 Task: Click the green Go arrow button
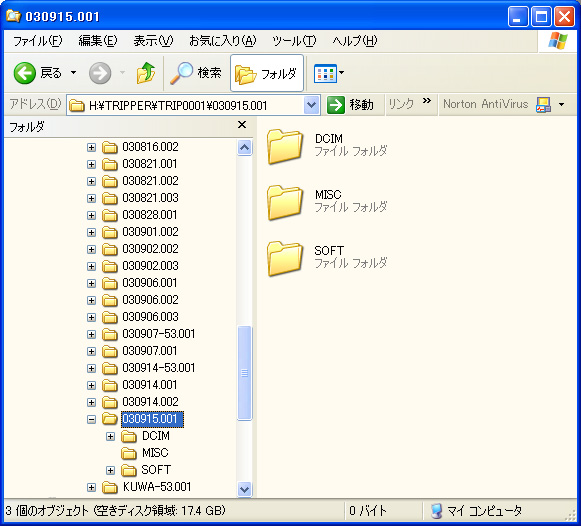click(336, 105)
